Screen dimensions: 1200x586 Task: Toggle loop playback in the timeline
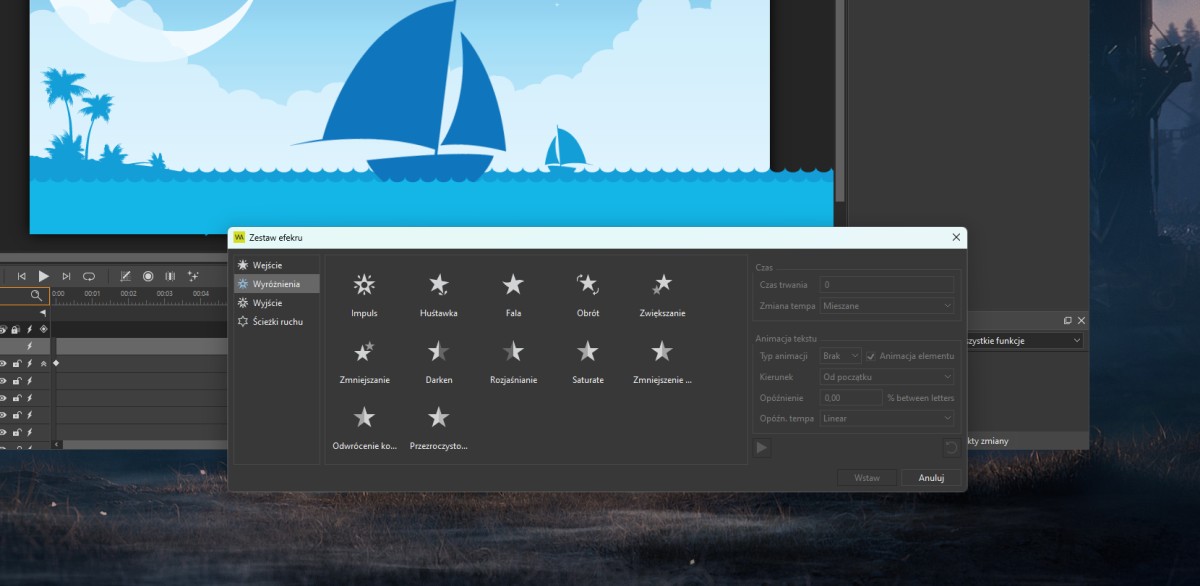(89, 276)
